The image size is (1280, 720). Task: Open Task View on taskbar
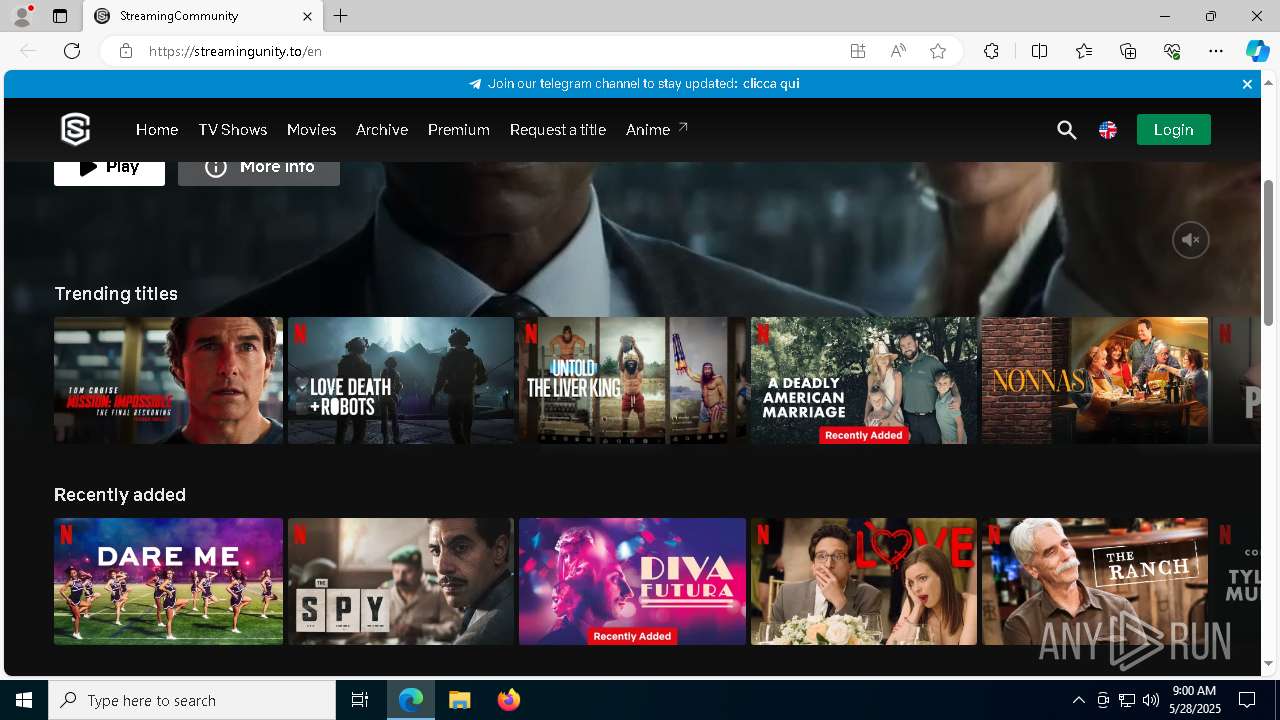pyautogui.click(x=360, y=700)
